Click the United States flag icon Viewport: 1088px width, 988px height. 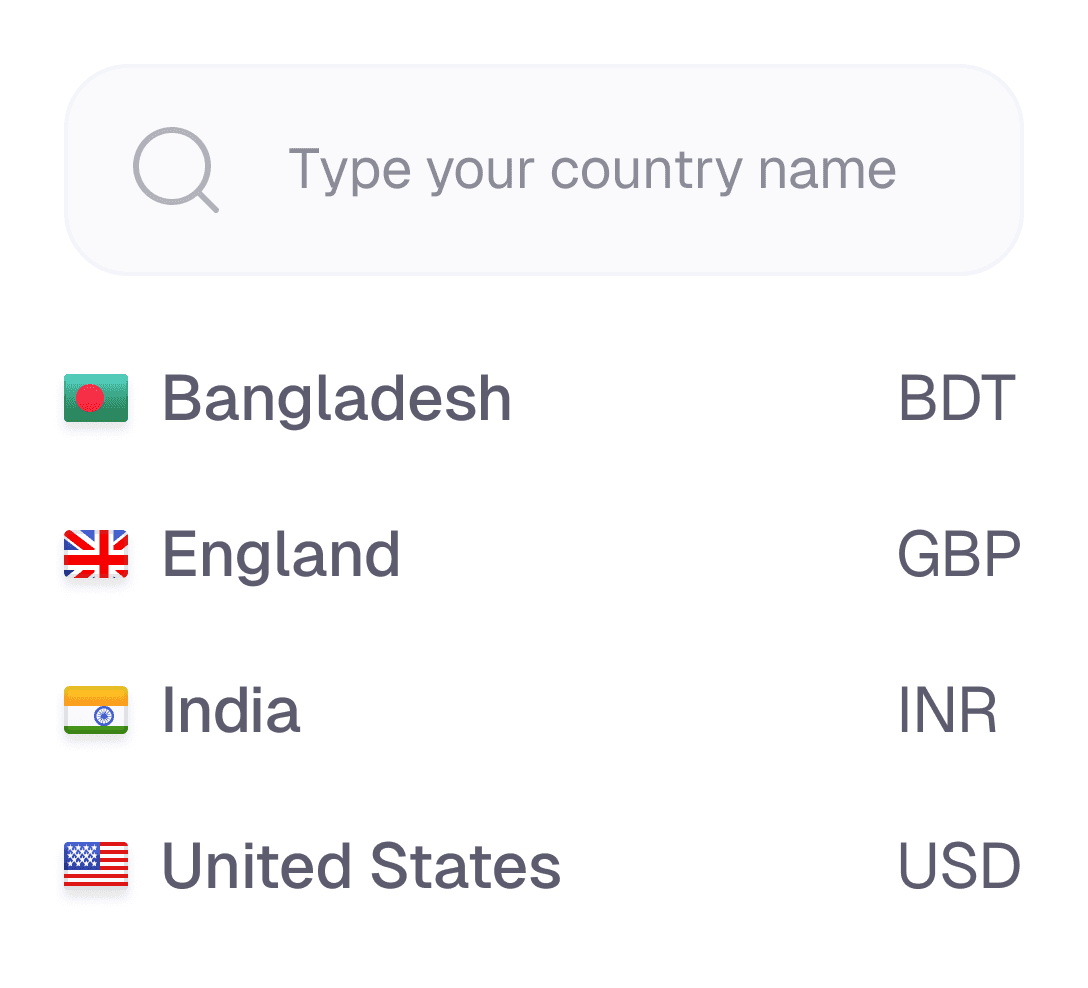96,865
